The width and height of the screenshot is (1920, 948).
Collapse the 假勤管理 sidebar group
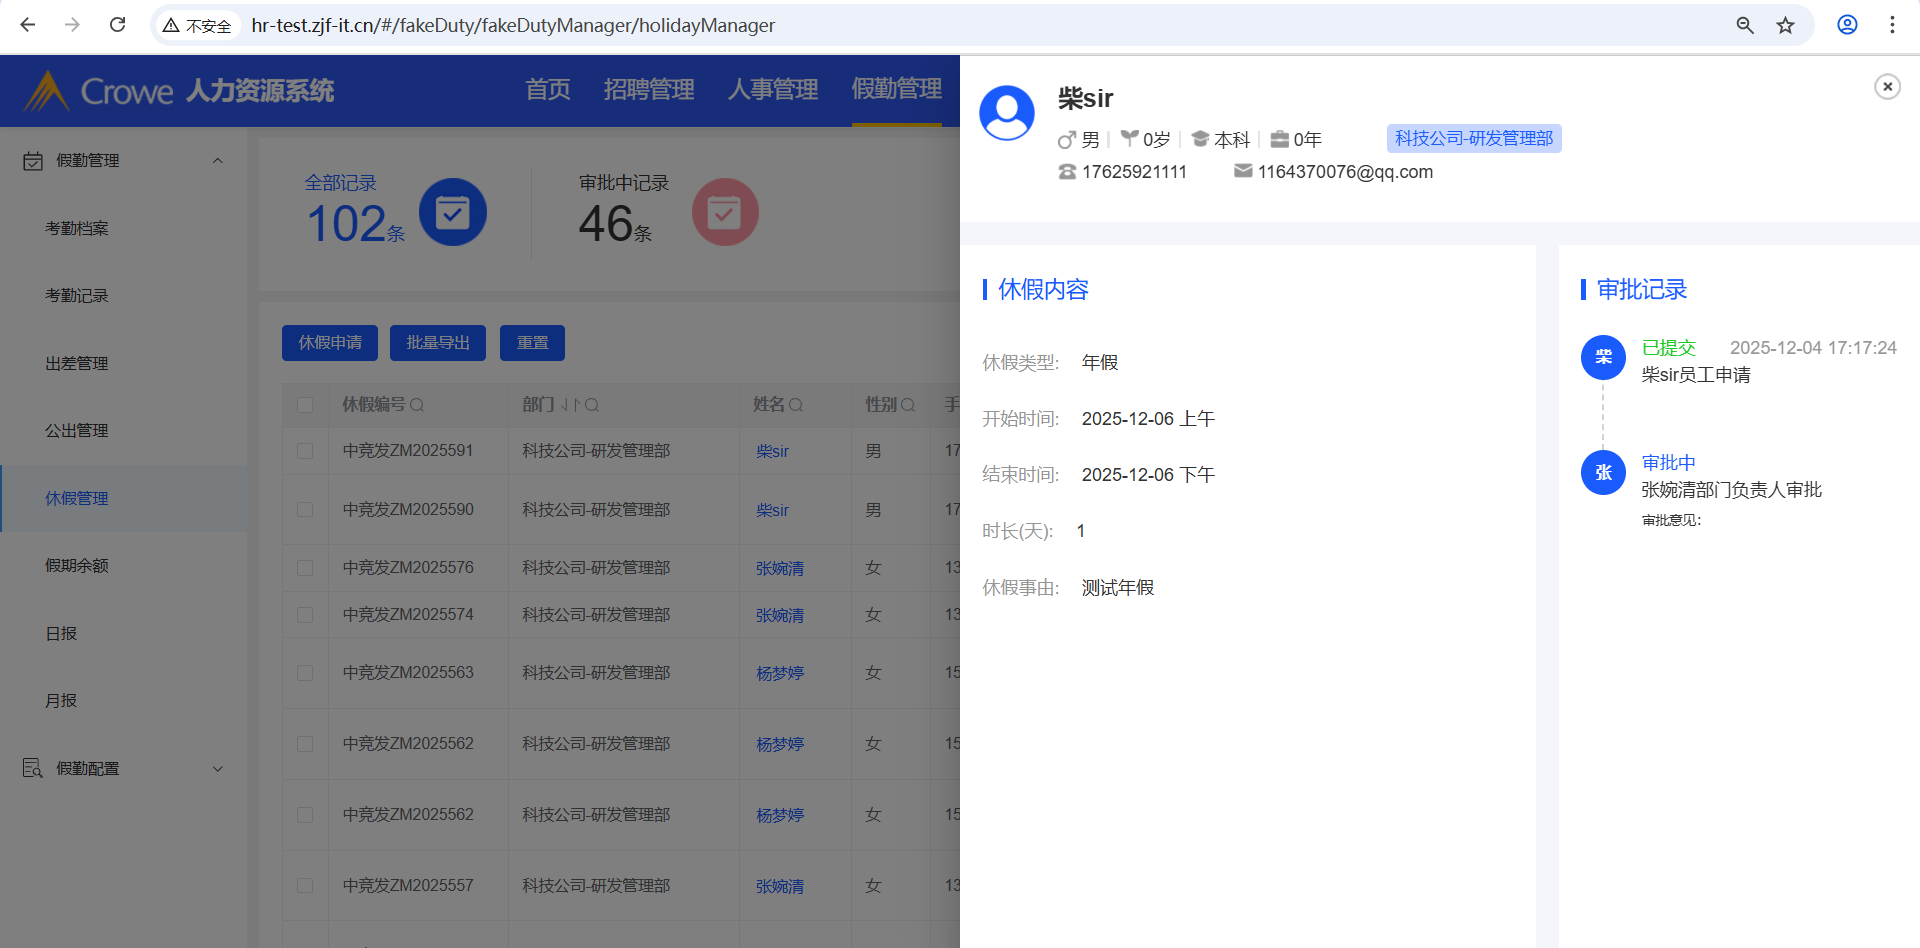[x=217, y=161]
